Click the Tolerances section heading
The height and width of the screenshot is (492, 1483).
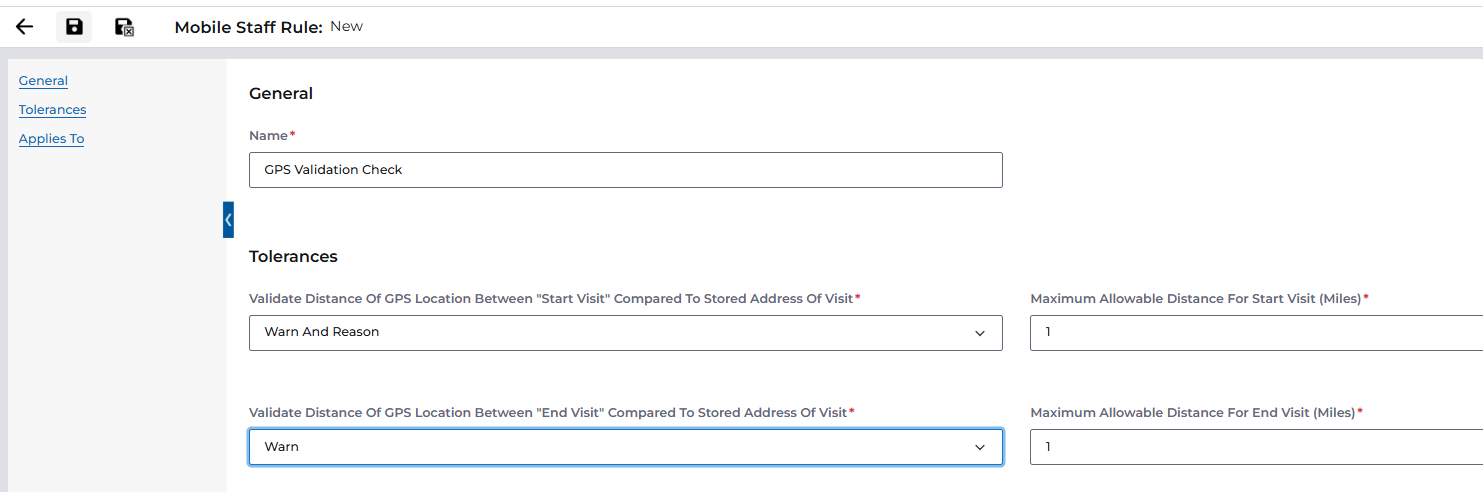coord(293,257)
